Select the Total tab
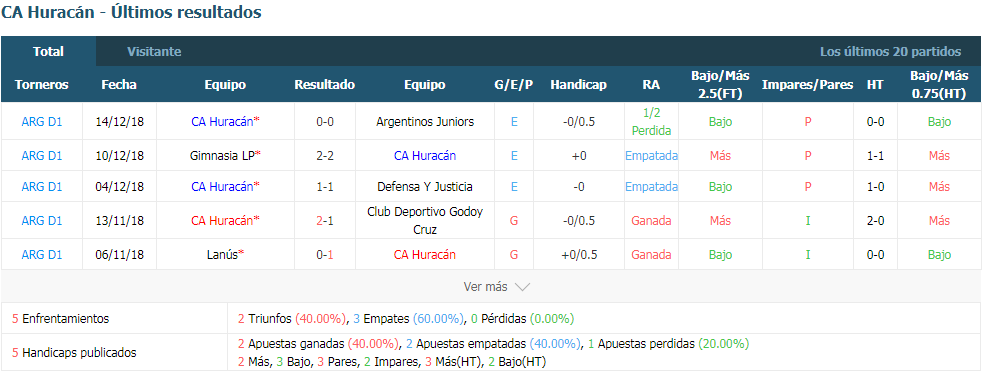This screenshot has height=373, width=982. coord(48,52)
